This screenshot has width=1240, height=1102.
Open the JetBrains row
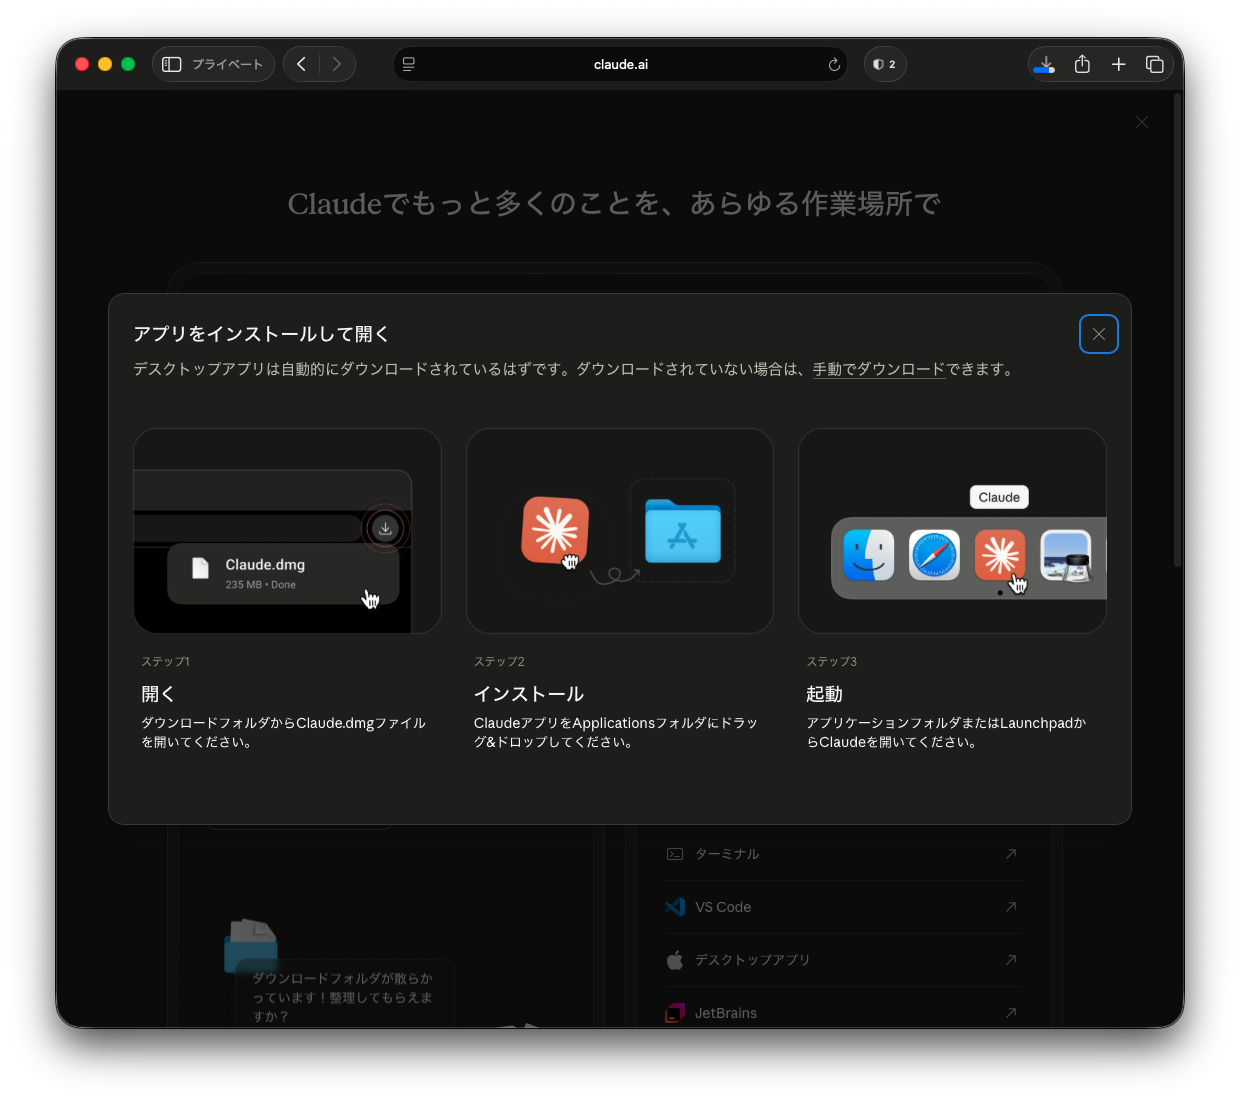(843, 1011)
